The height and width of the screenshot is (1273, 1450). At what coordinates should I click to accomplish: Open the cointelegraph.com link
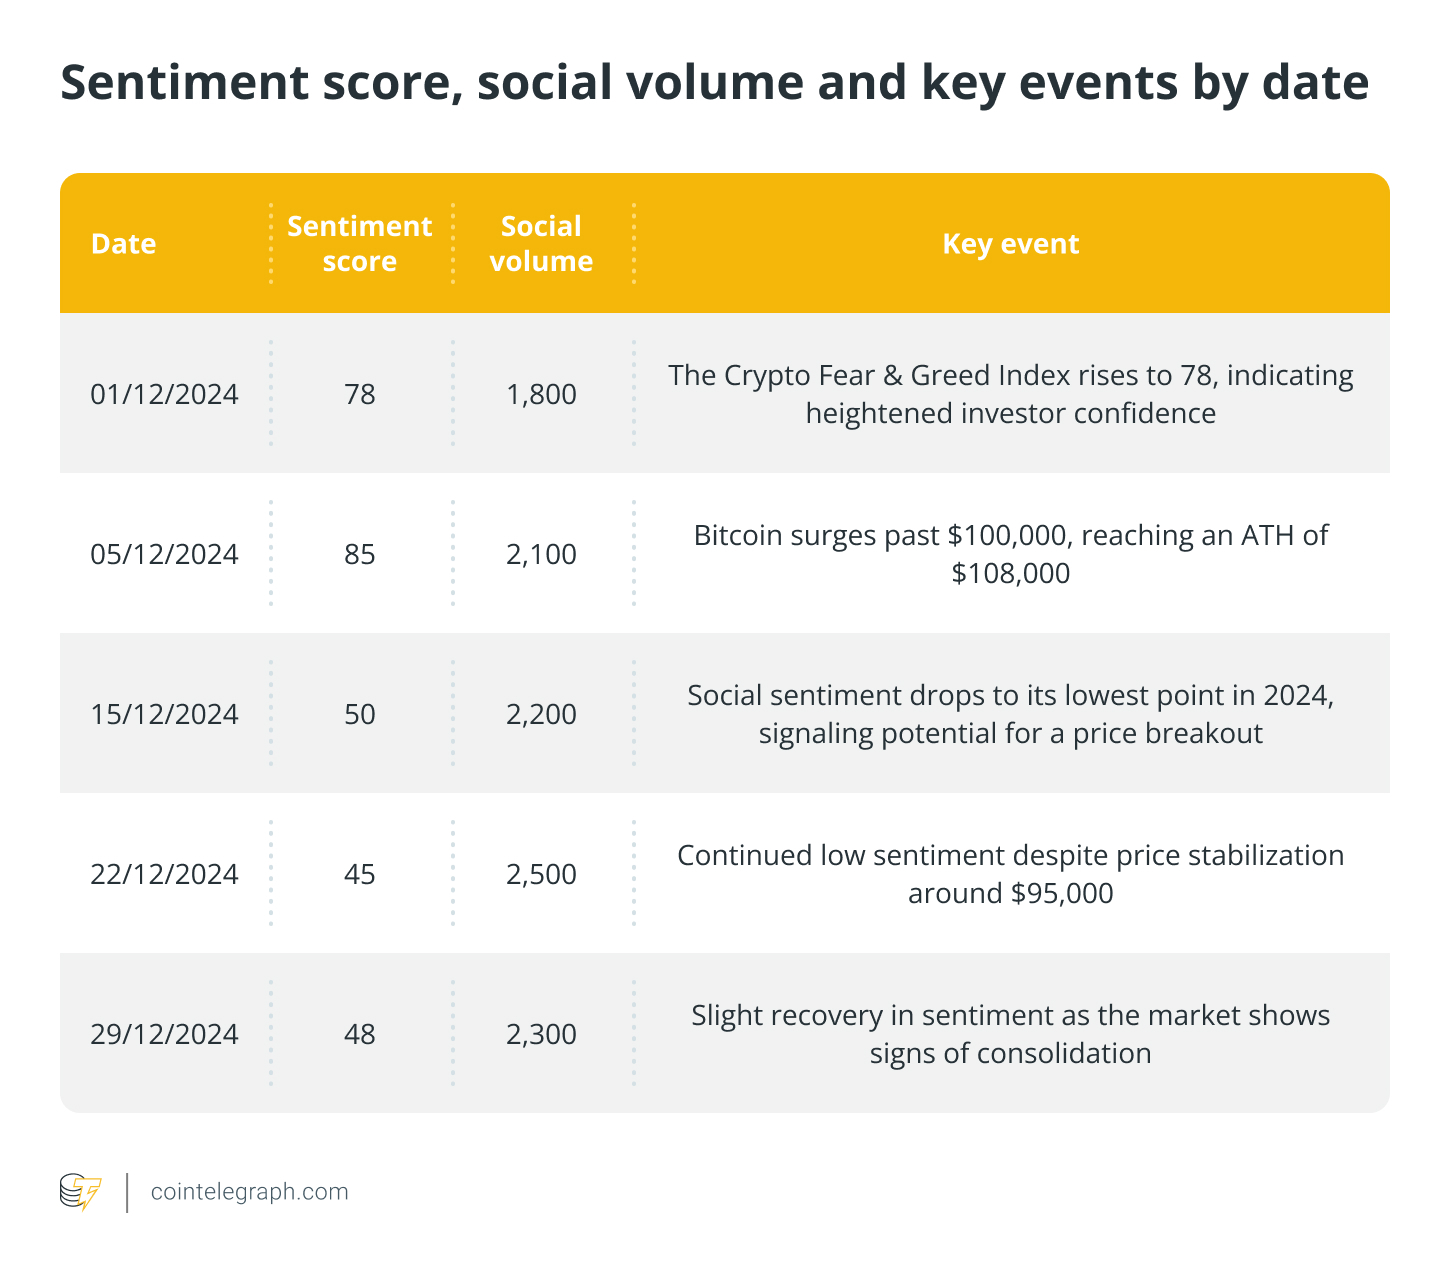tap(248, 1191)
